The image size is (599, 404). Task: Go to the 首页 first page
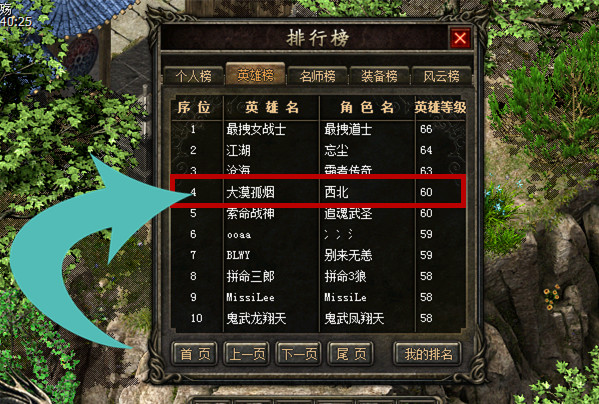pyautogui.click(x=195, y=354)
